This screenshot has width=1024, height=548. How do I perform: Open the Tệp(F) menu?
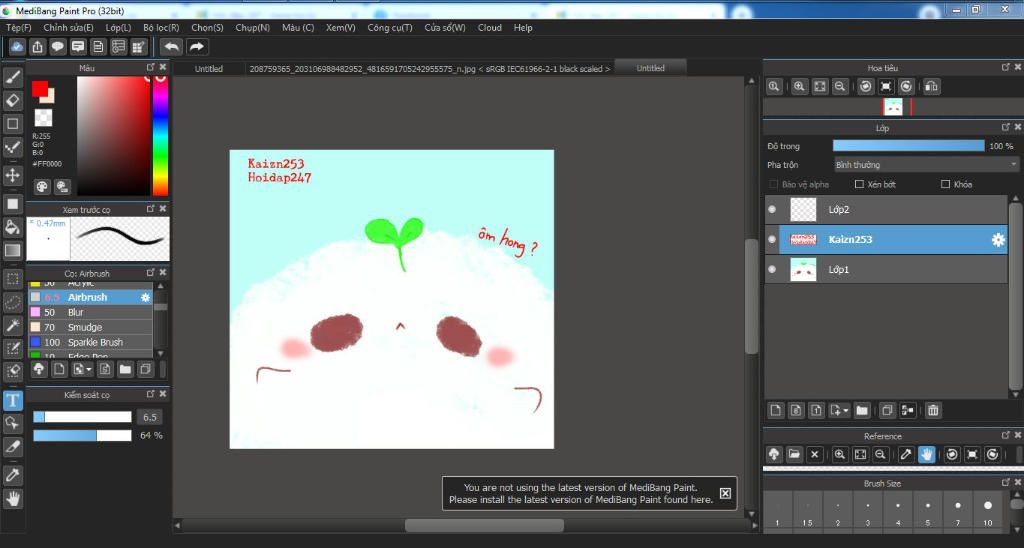coord(18,27)
